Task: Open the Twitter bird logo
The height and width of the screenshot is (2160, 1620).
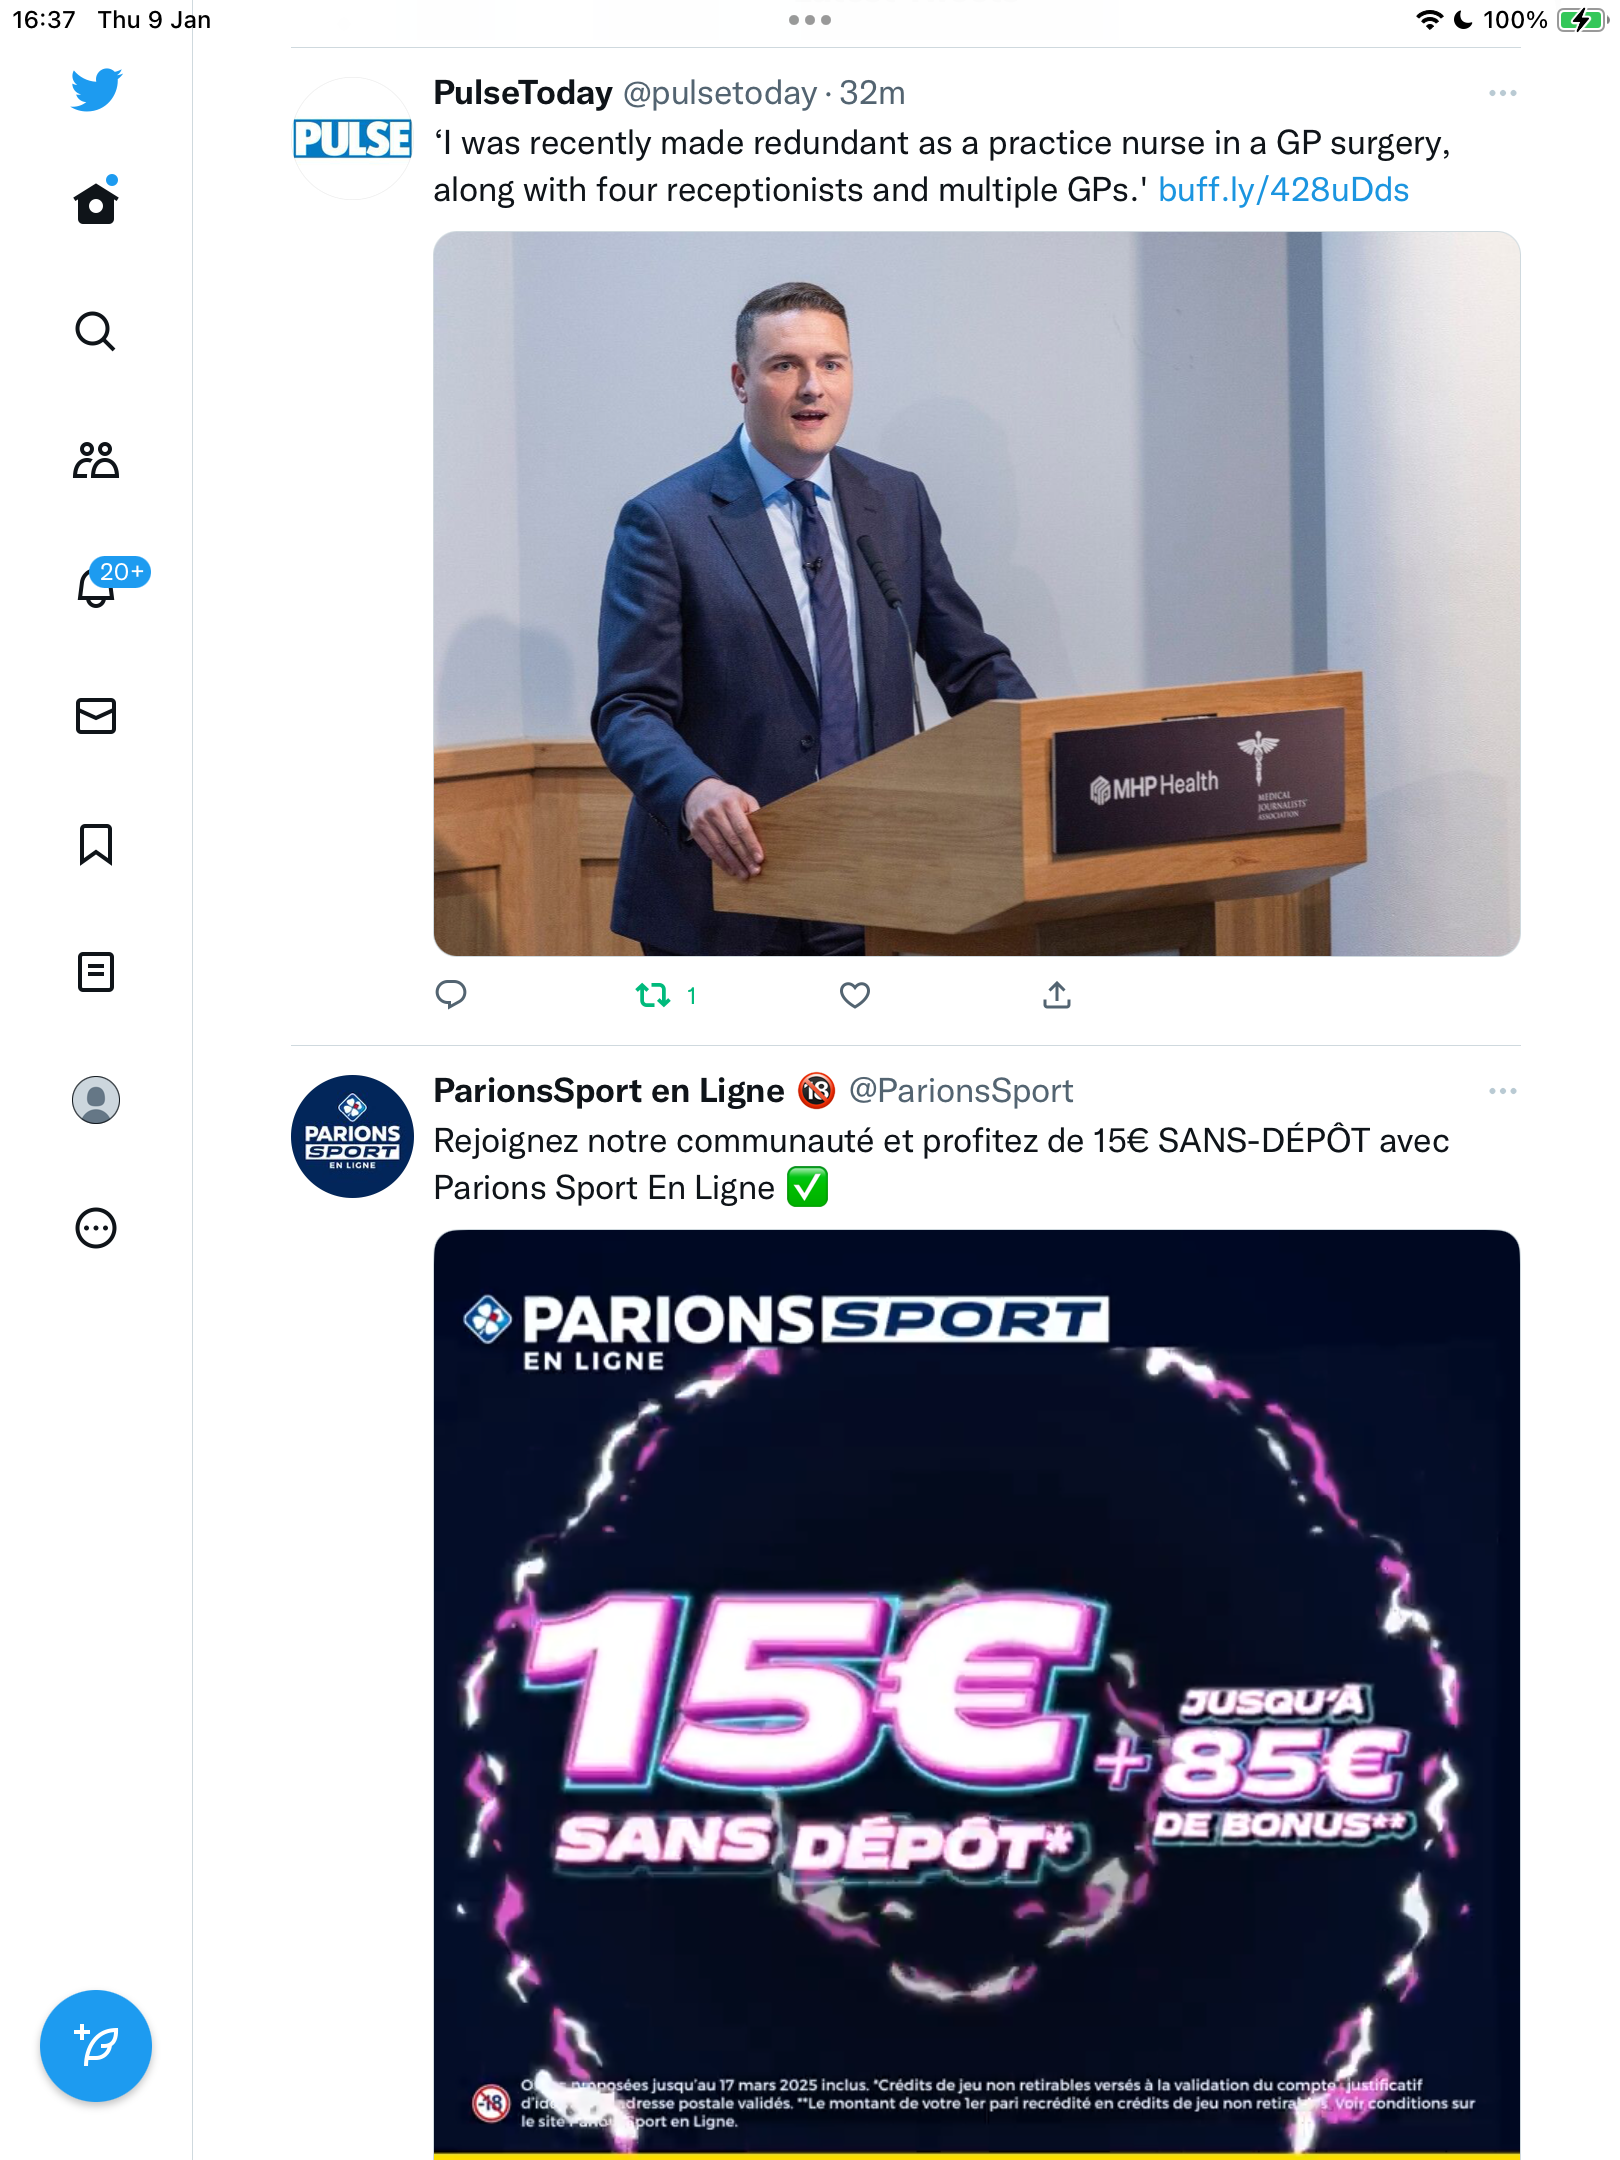Action: pyautogui.click(x=96, y=90)
